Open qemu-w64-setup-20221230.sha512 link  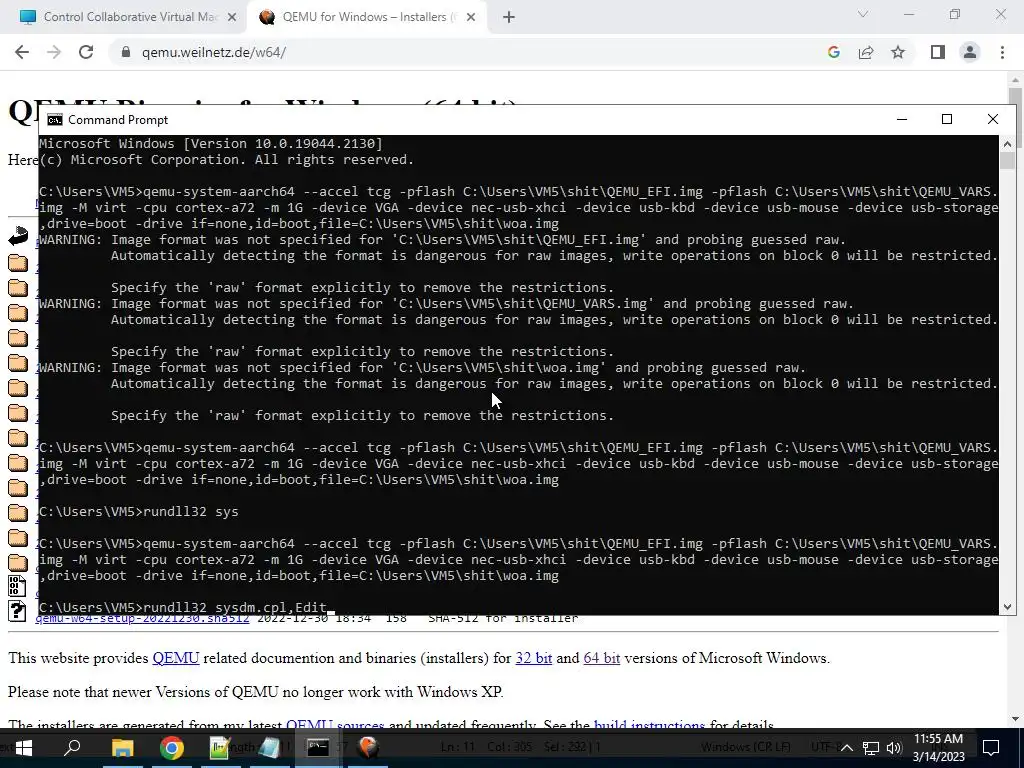[142, 618]
